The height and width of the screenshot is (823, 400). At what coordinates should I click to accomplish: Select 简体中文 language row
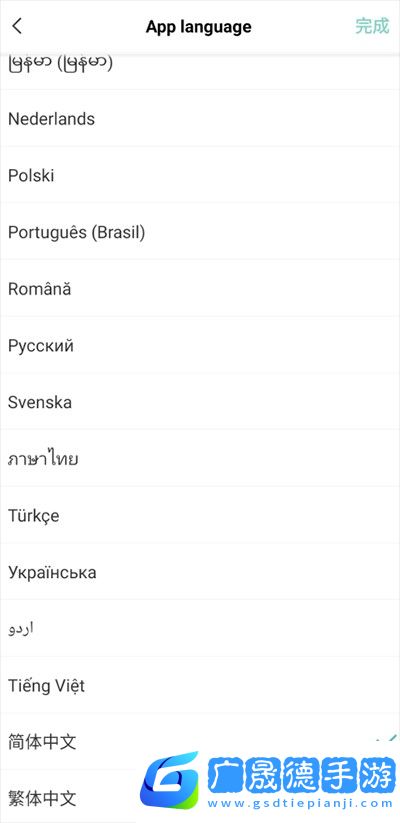[200, 742]
